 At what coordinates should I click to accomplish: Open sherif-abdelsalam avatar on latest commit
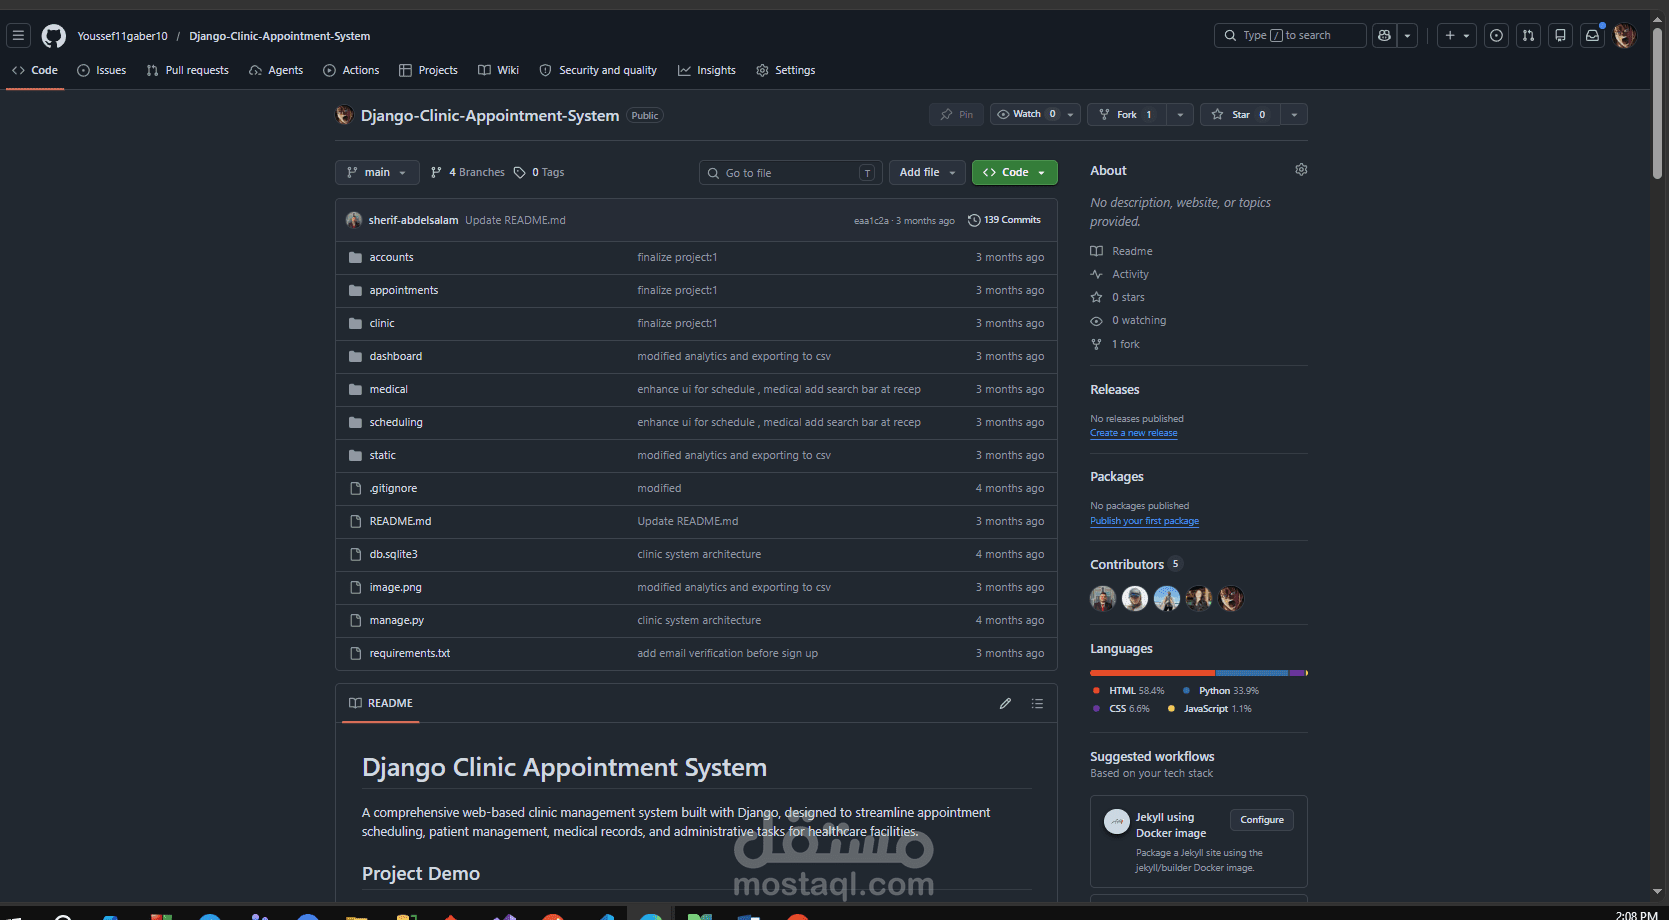(354, 220)
